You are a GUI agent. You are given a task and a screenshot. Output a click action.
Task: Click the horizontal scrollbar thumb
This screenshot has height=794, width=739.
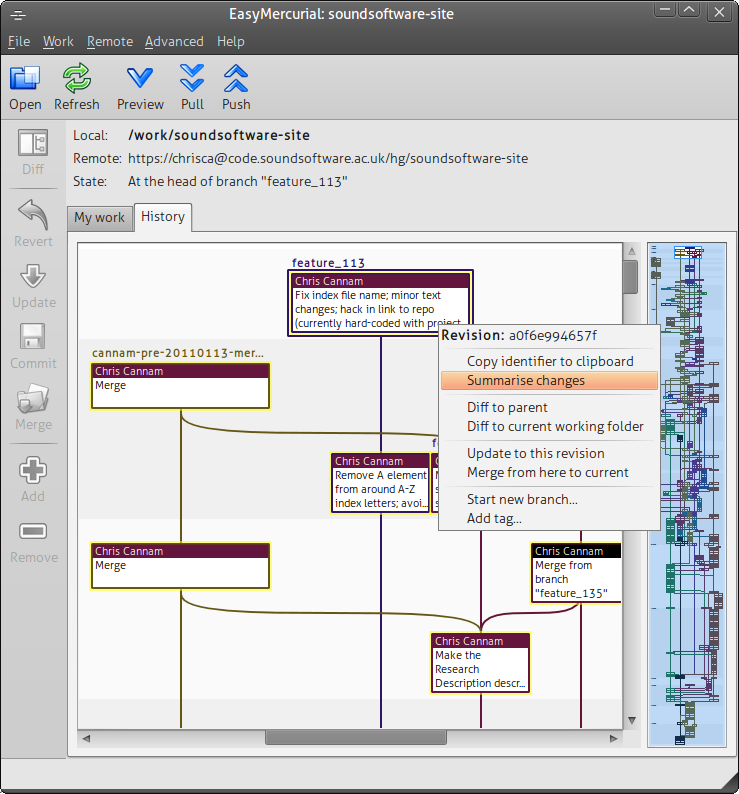(356, 738)
